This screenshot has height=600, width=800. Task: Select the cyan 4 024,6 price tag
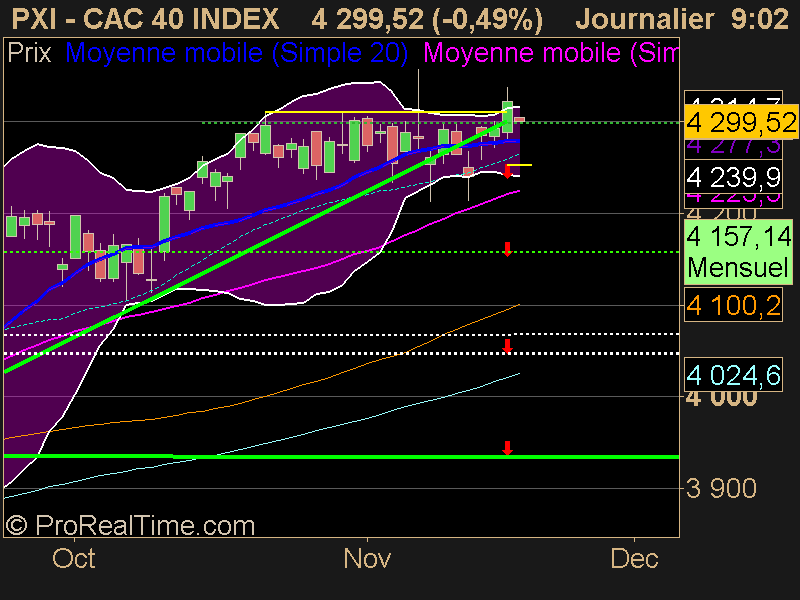pos(733,376)
